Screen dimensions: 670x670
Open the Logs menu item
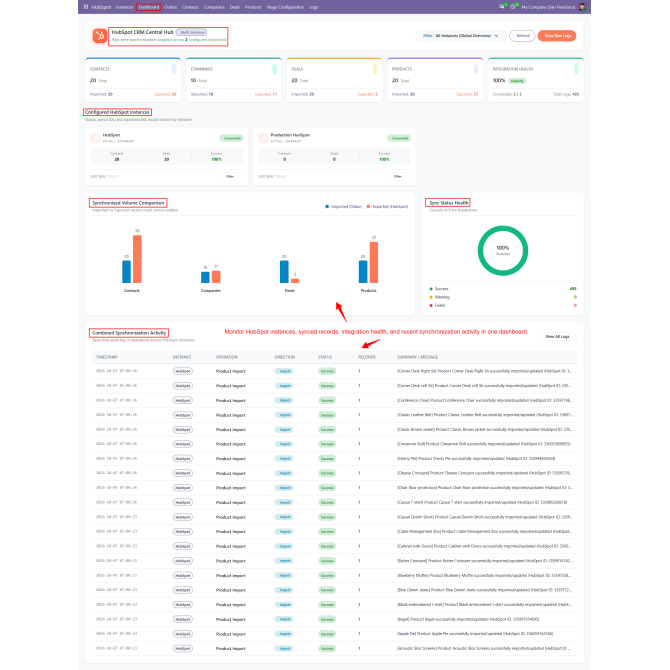(314, 7)
